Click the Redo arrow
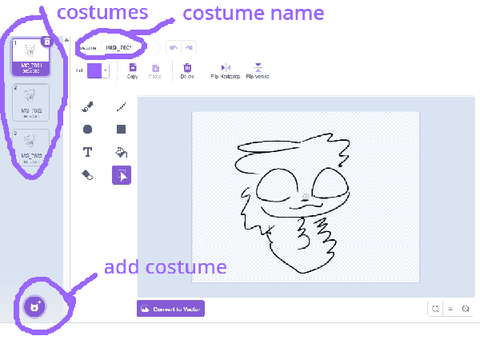480x360 pixels. (x=189, y=48)
